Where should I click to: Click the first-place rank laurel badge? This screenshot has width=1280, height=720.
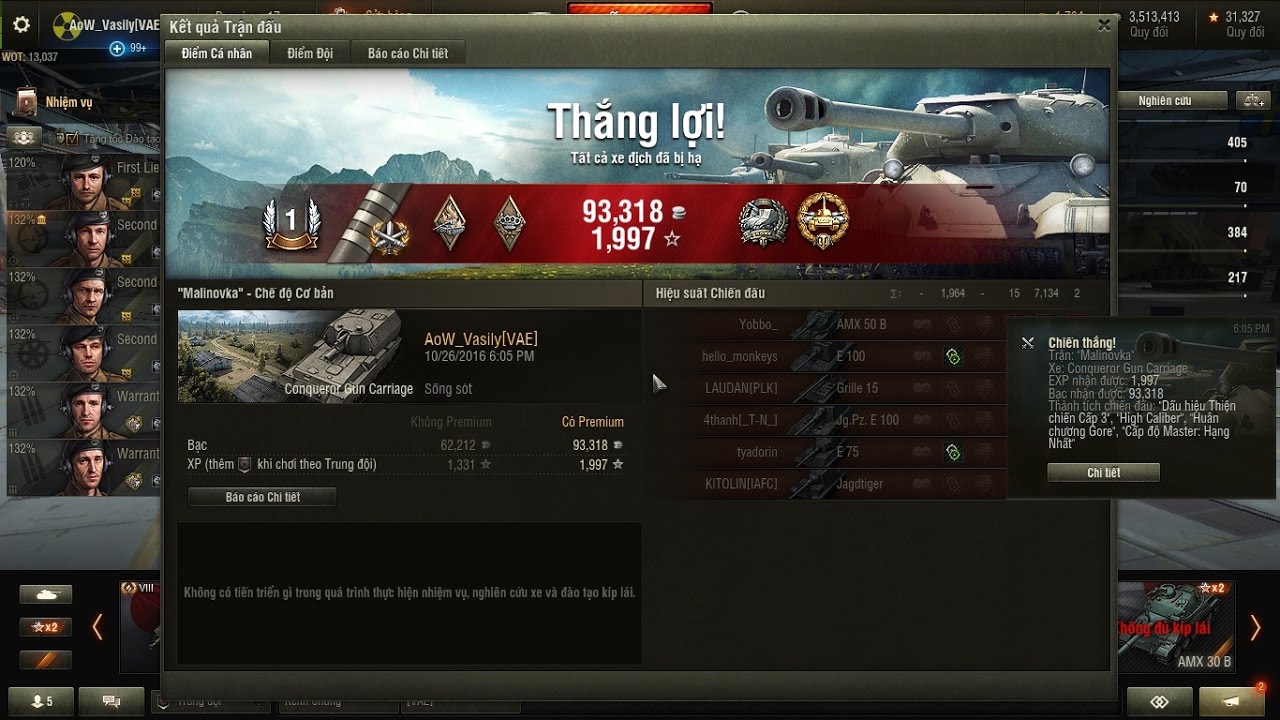click(x=292, y=223)
